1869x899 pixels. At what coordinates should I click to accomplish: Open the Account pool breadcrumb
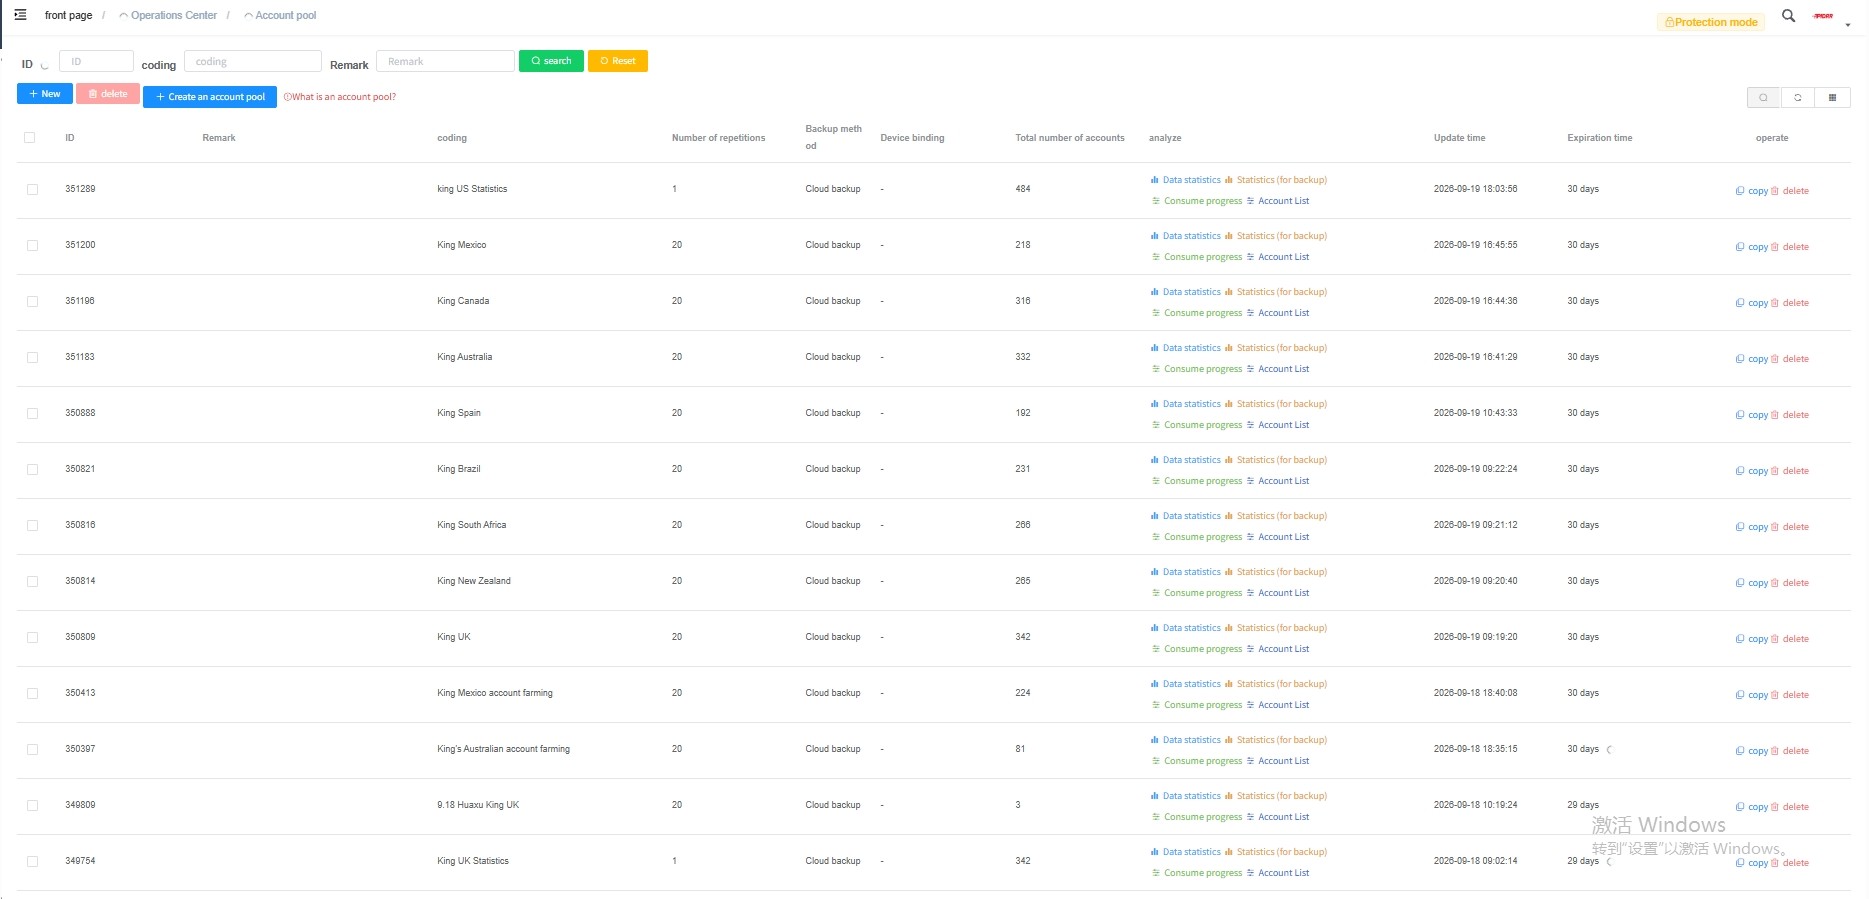(x=280, y=15)
